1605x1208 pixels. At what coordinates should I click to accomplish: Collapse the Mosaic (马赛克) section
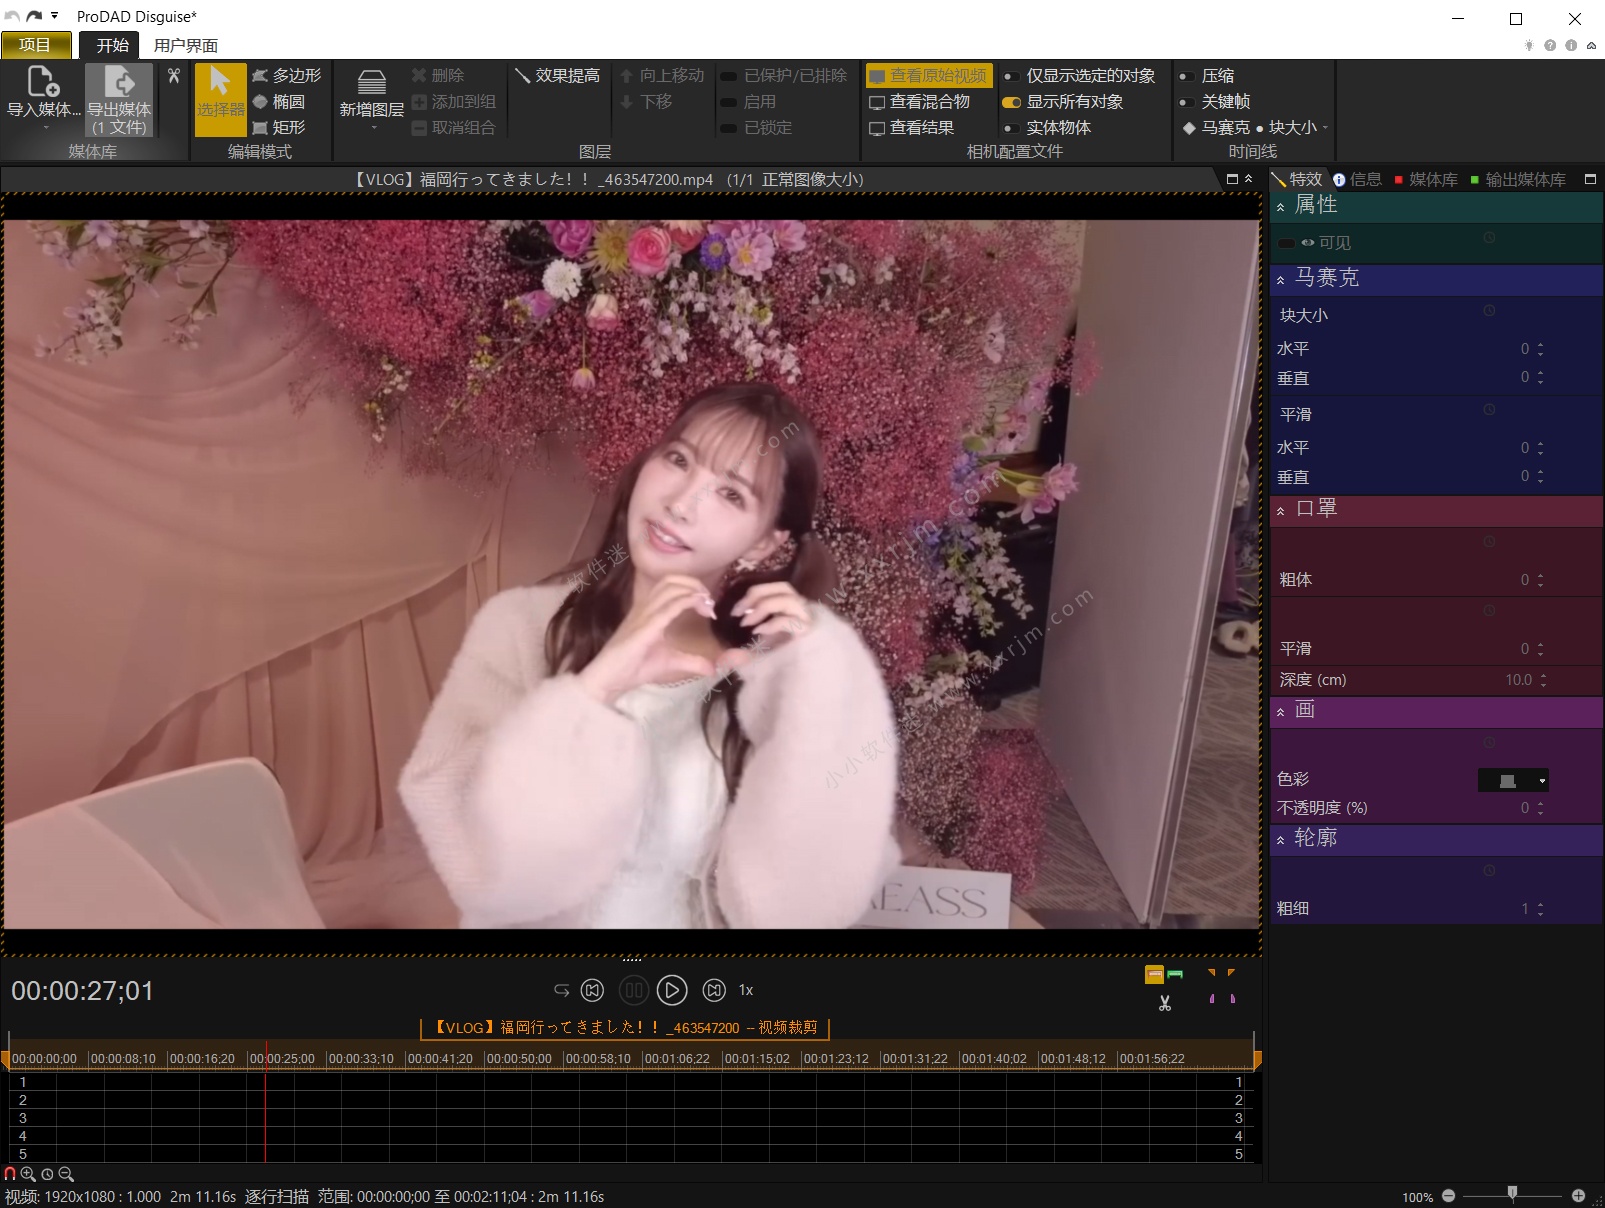(x=1281, y=279)
